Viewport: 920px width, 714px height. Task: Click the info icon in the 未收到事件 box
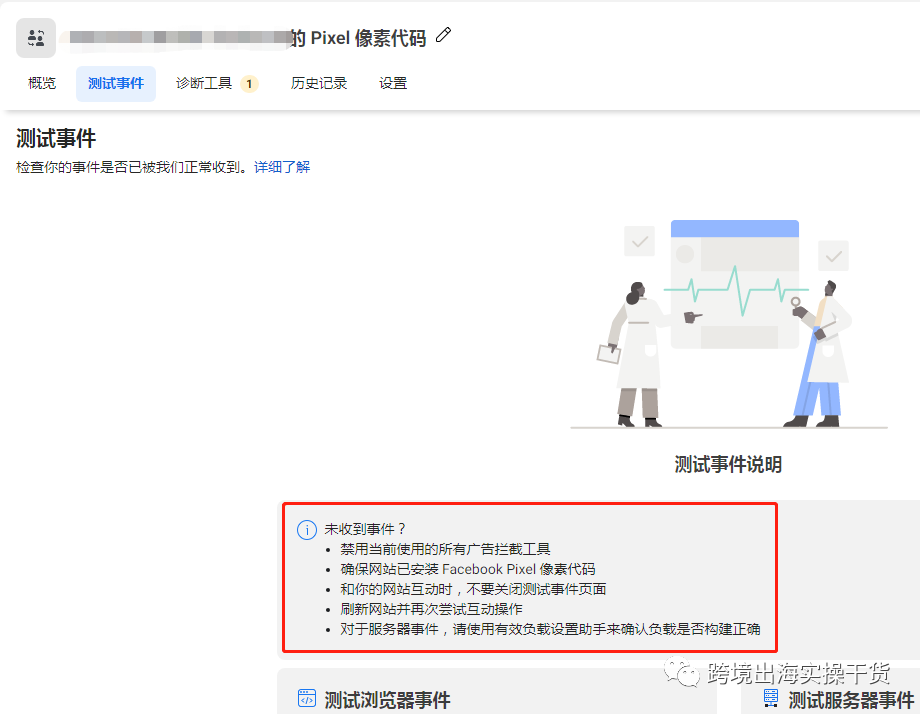(x=307, y=529)
